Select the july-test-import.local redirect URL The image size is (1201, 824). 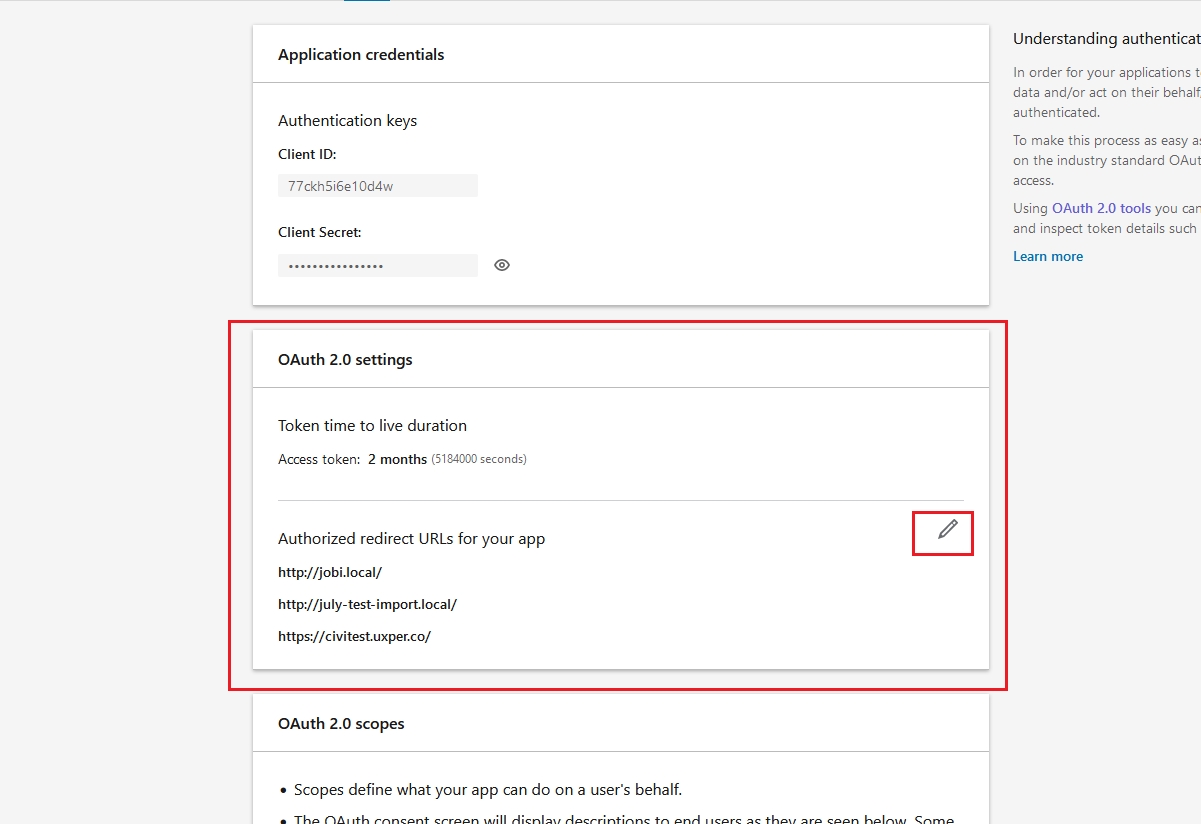point(367,604)
